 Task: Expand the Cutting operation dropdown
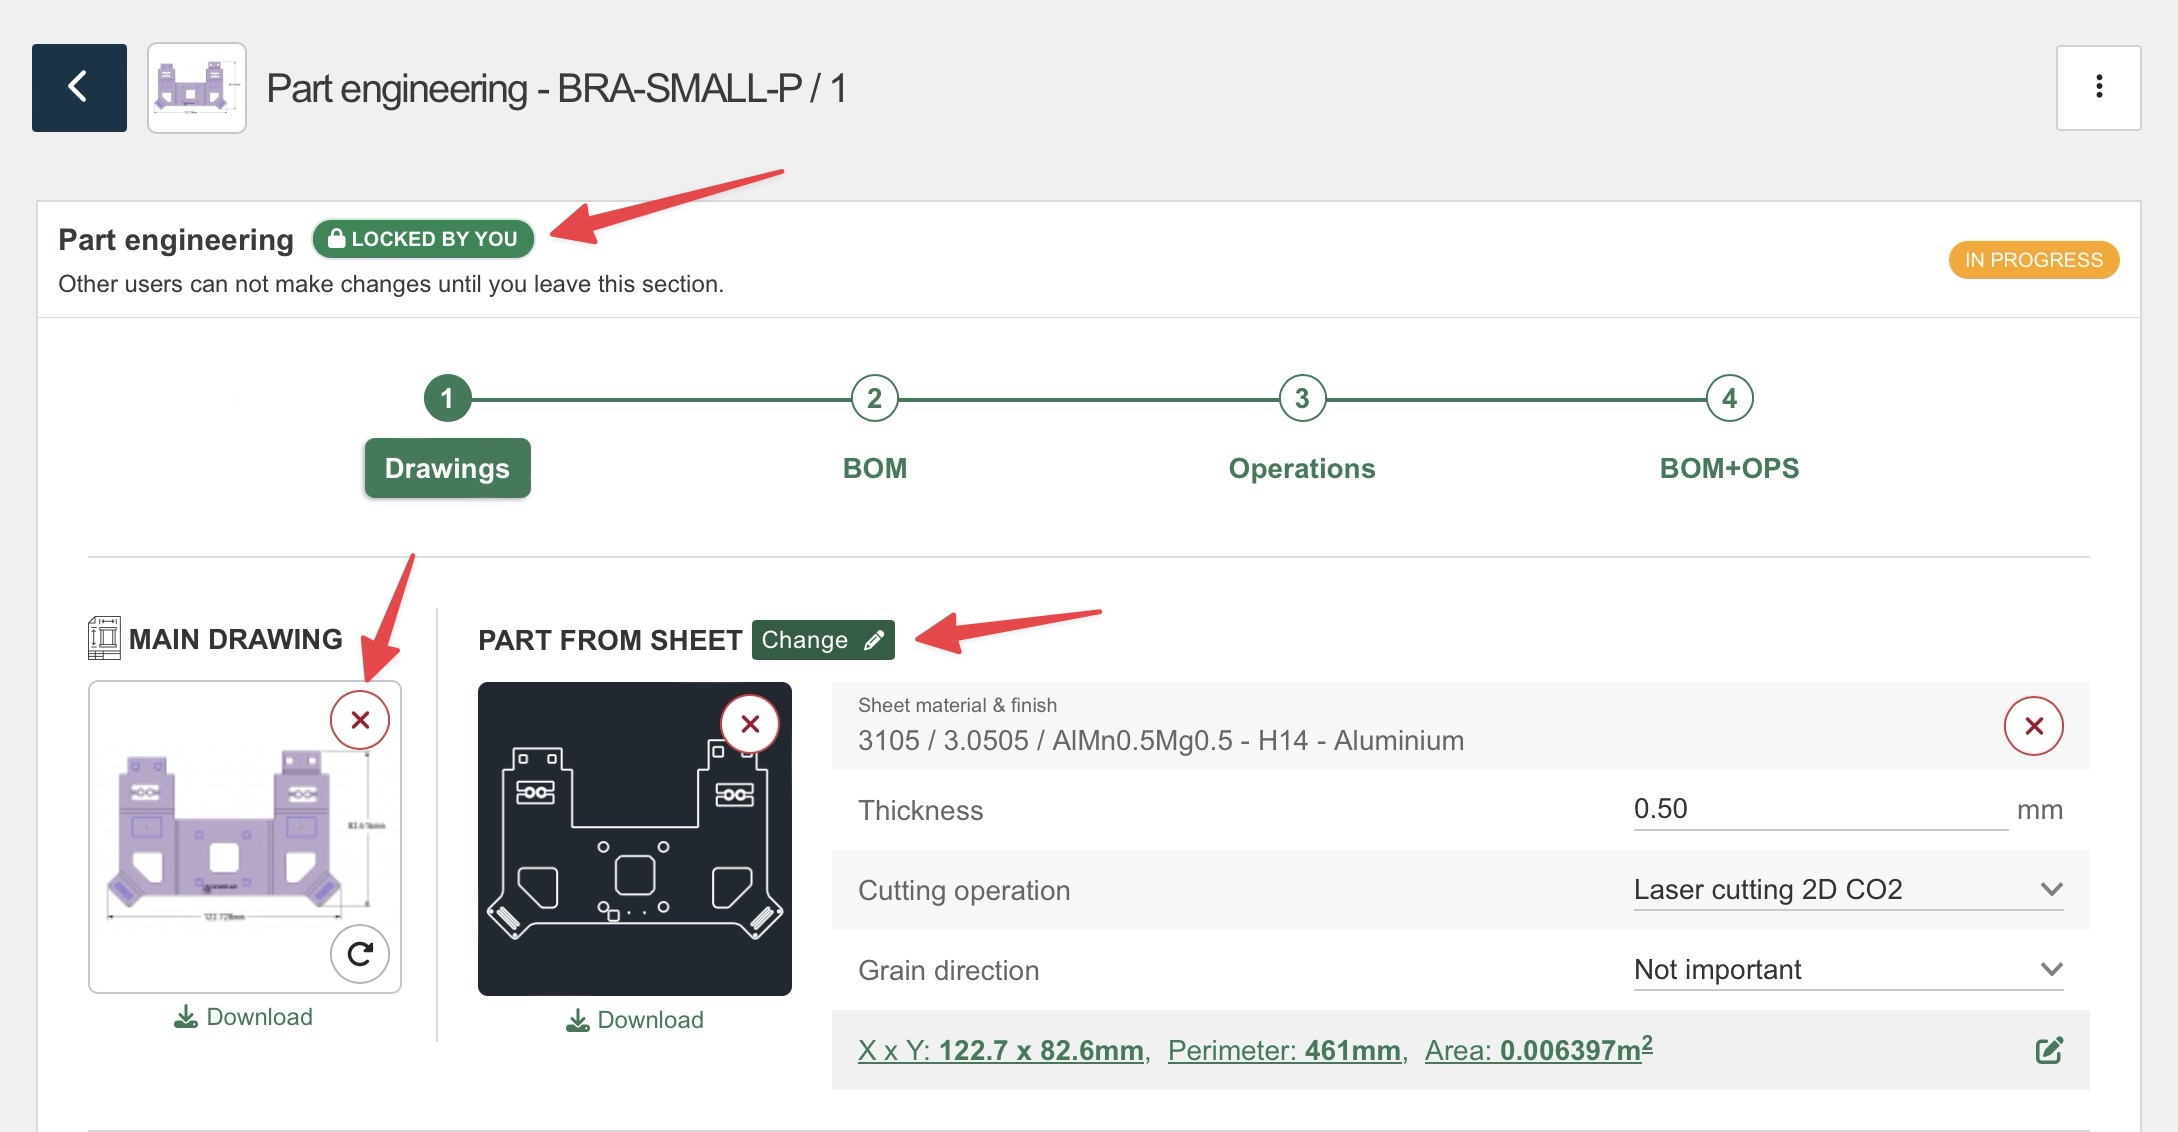coord(1847,889)
